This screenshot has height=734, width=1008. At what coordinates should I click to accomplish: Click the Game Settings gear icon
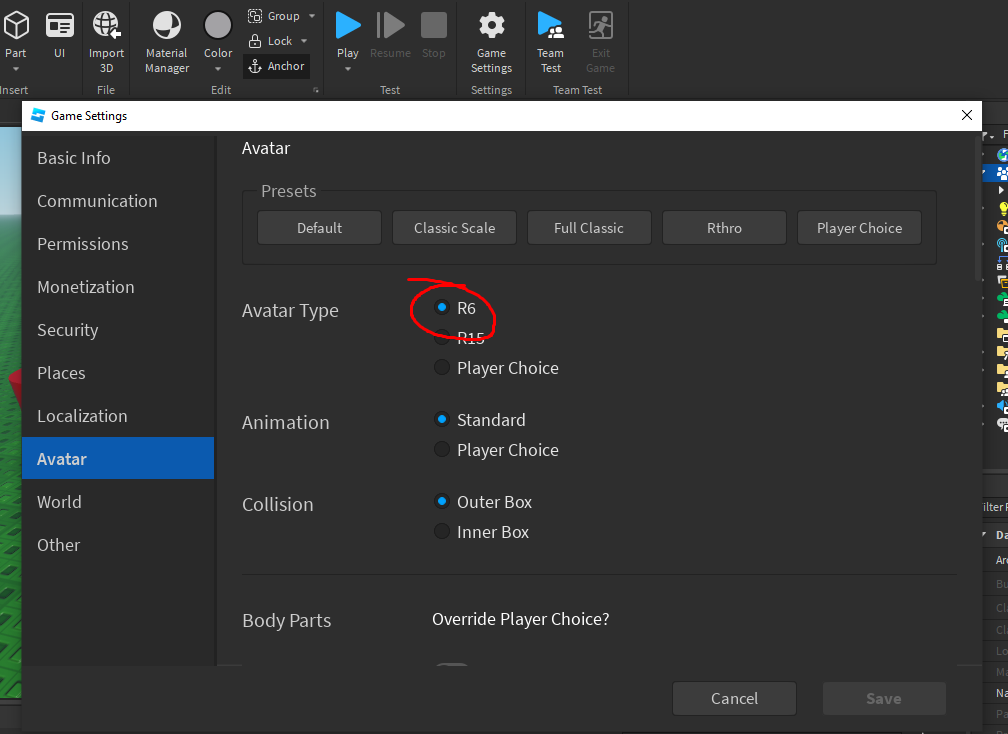coord(491,26)
